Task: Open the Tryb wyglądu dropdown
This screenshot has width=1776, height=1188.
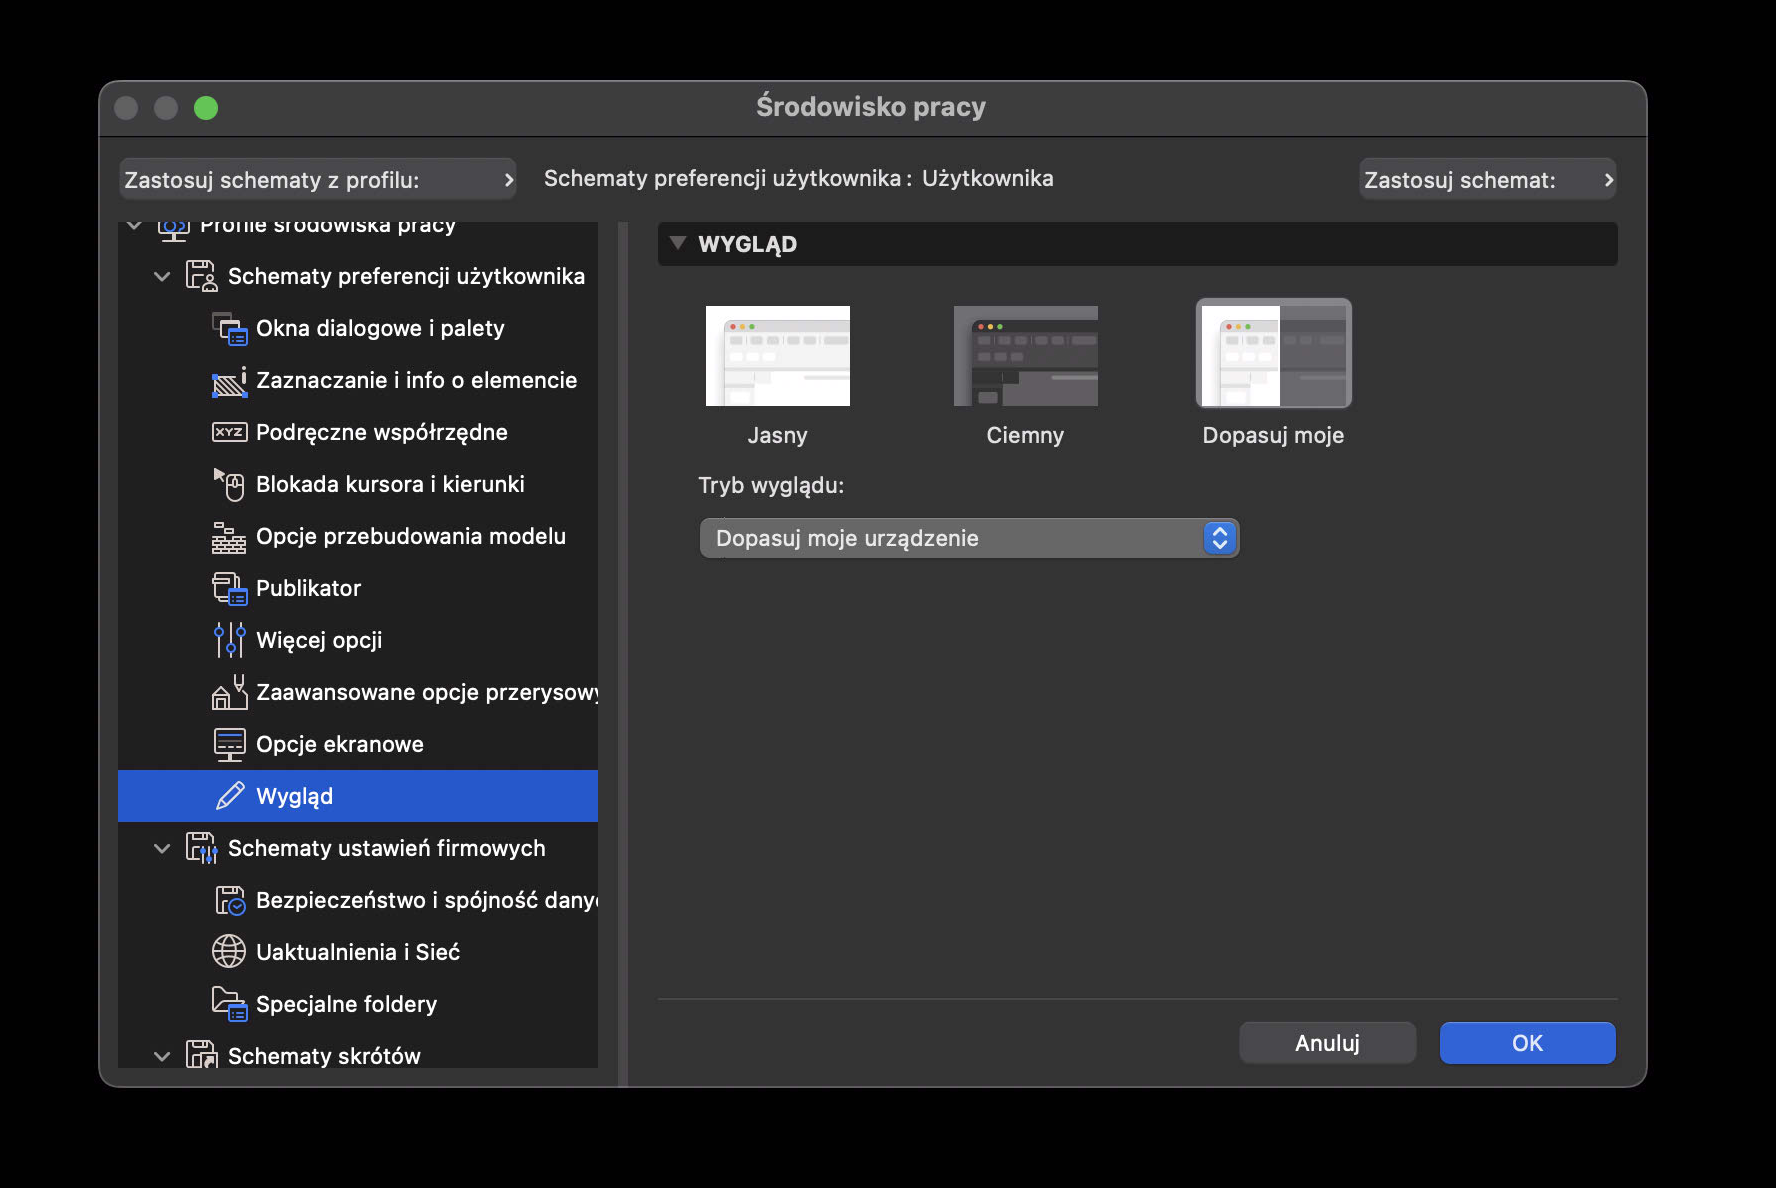Action: pyautogui.click(x=969, y=538)
